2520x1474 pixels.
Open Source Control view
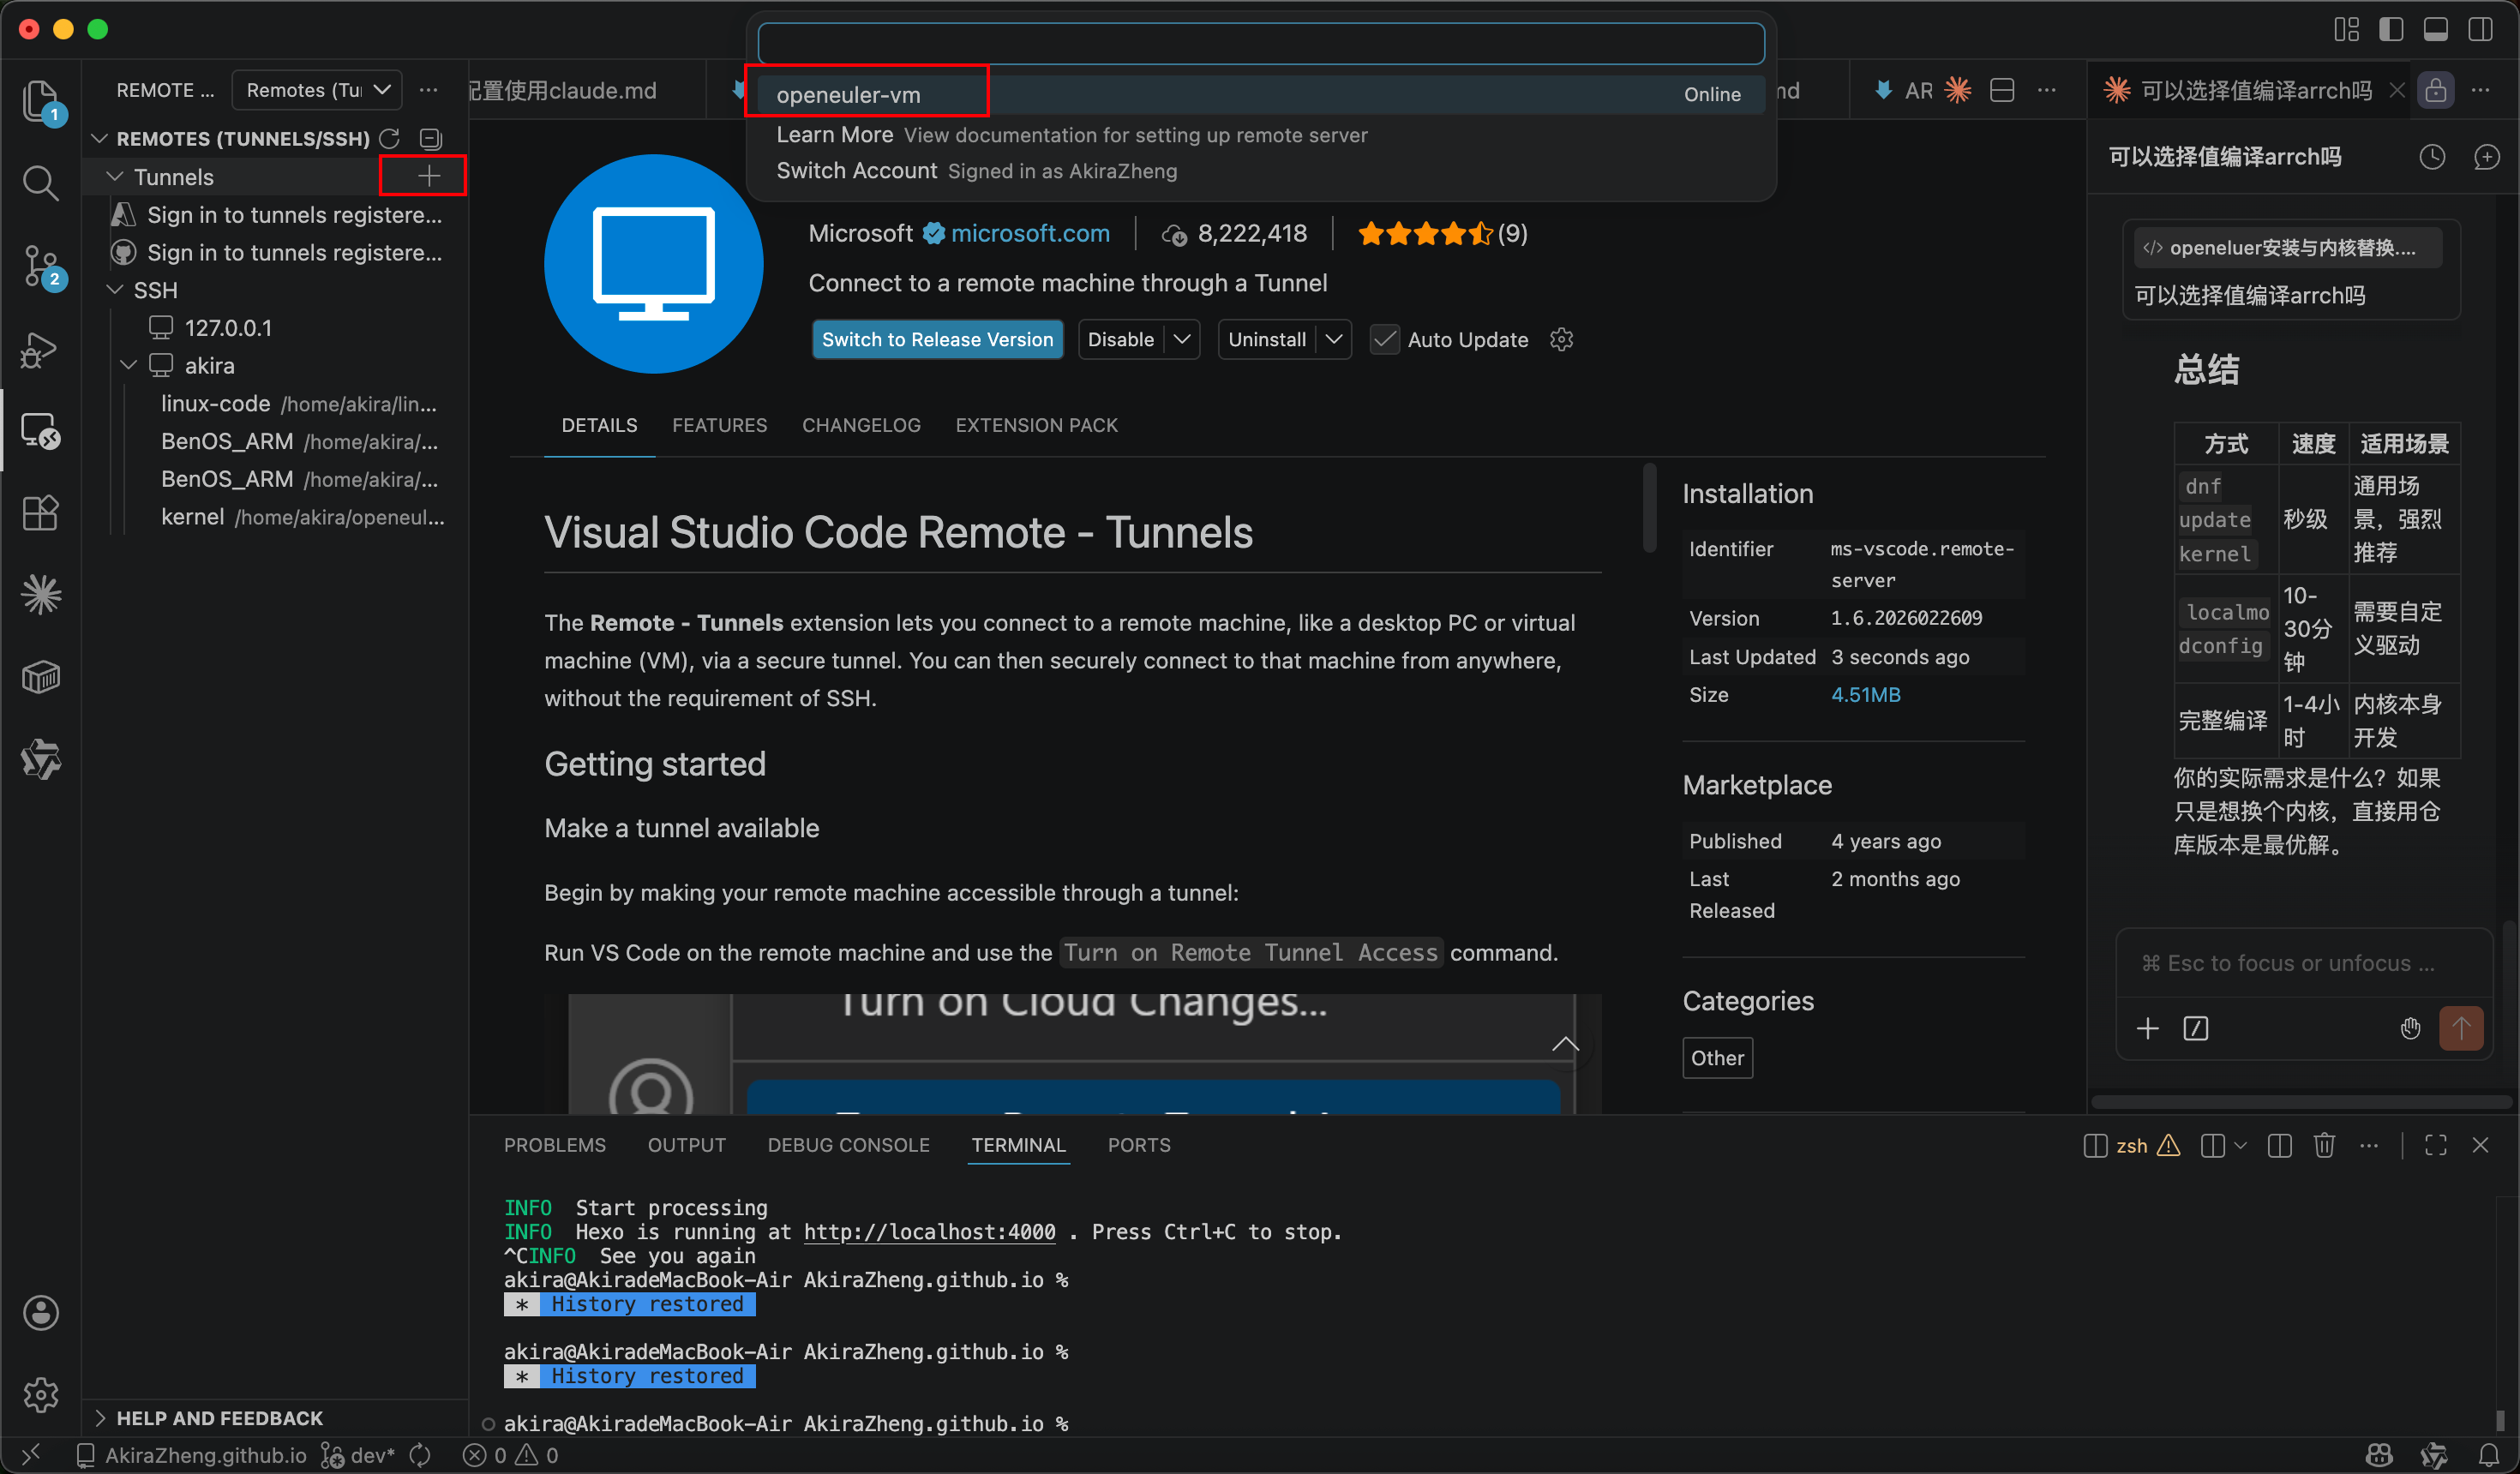[40, 266]
